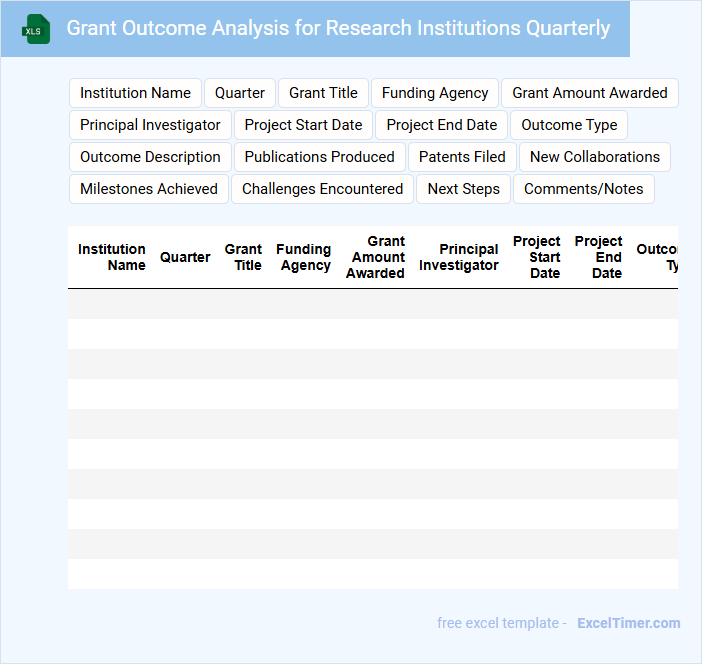Select the Project Start Date tag
Viewport: 702px width, 664px height.
click(x=303, y=125)
